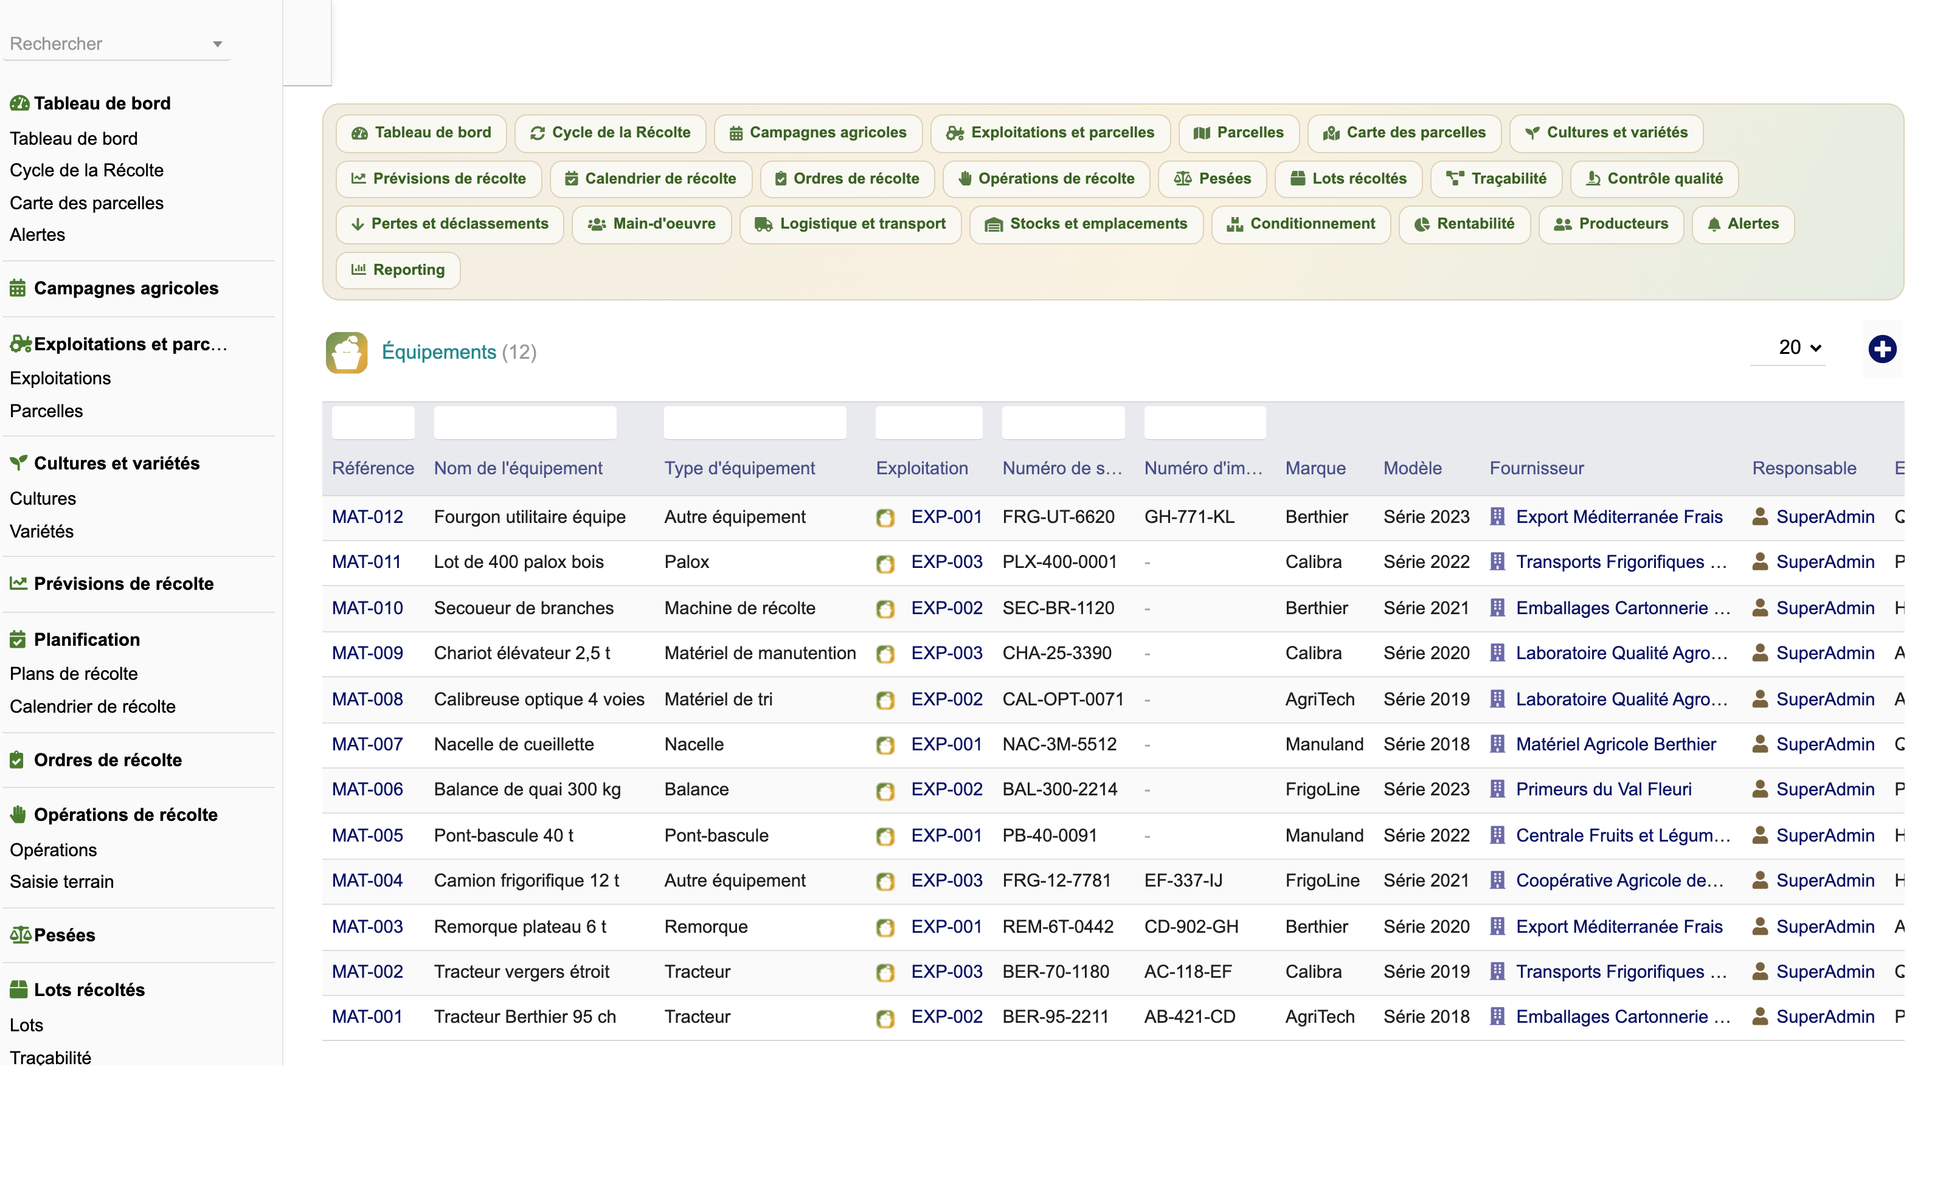The image size is (1946, 1204).
Task: Click the scale icon beside Pesées in sidebar
Action: 20,935
